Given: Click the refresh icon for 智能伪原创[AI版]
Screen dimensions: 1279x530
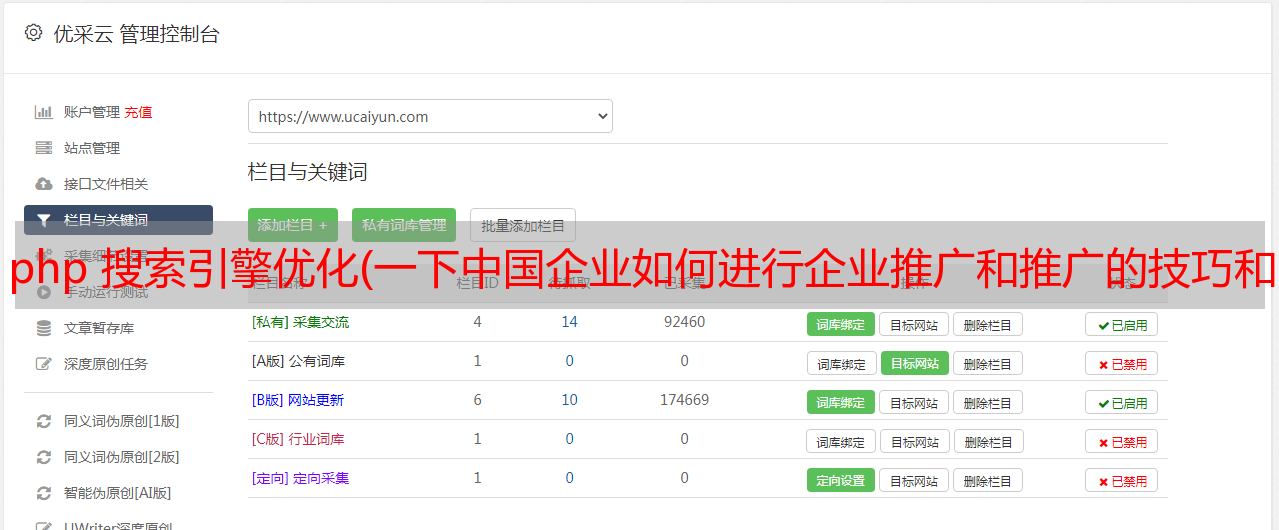Looking at the screenshot, I should [44, 493].
